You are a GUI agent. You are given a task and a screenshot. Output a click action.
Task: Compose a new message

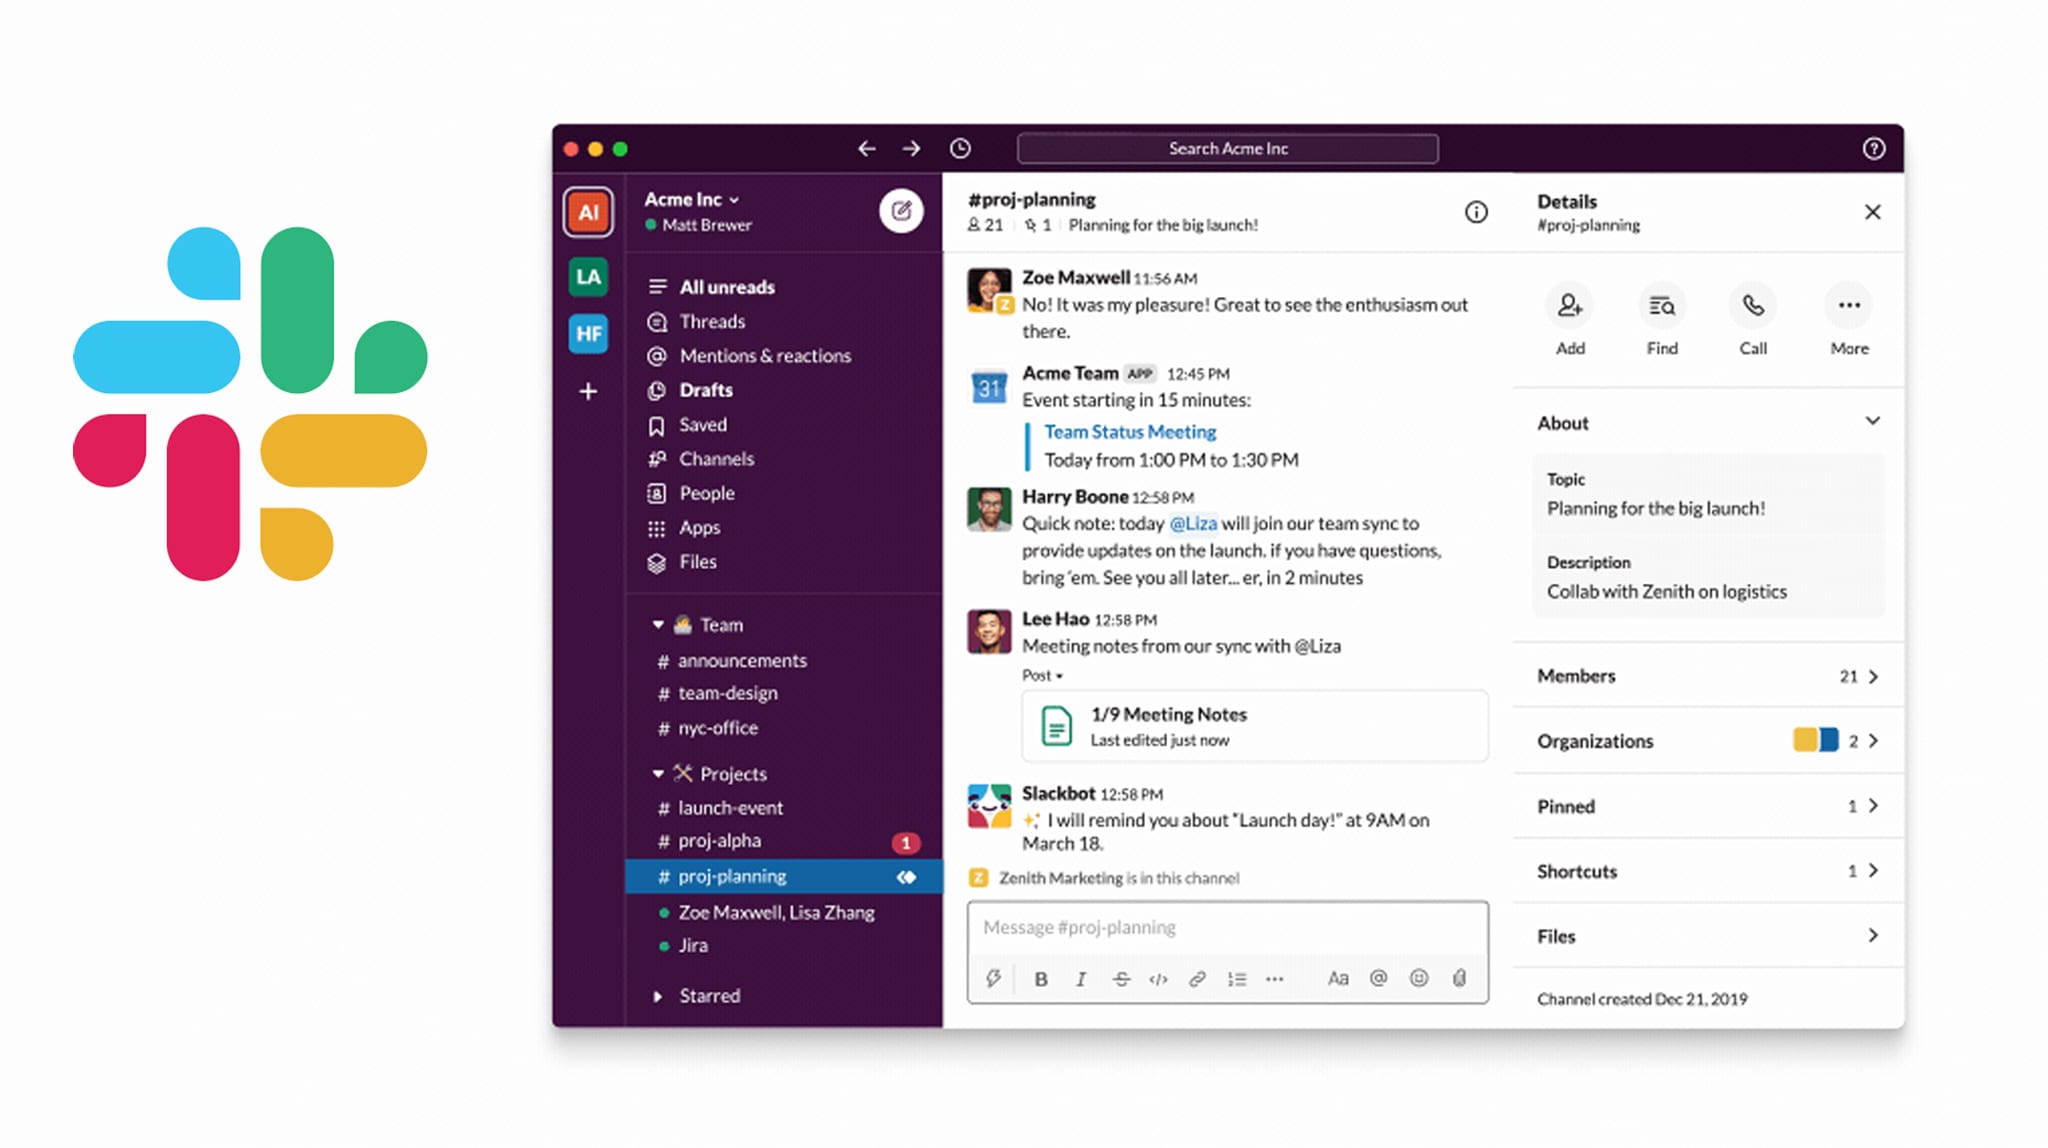(x=901, y=211)
